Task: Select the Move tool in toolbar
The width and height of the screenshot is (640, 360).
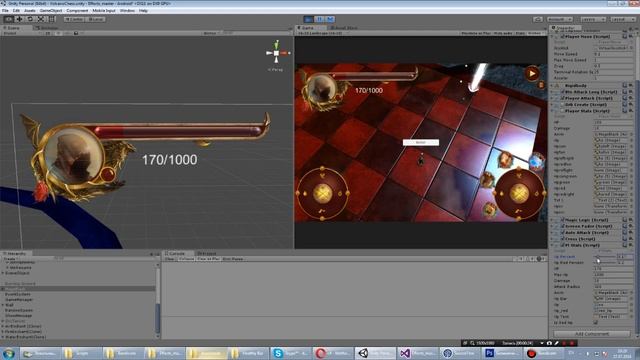Action: pos(19,19)
